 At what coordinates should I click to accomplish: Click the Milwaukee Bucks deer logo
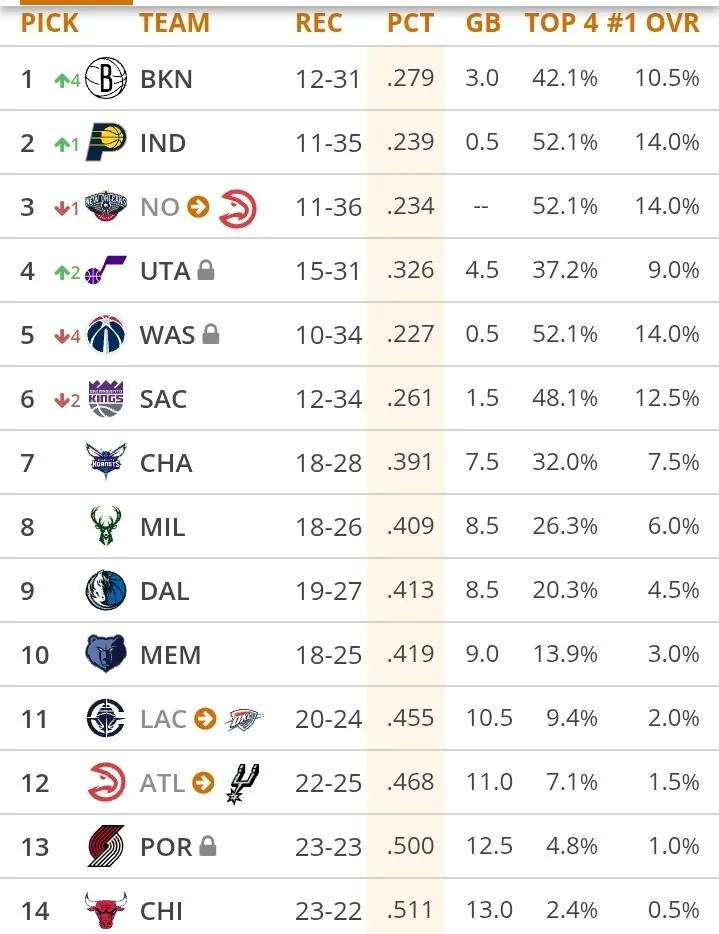tap(105, 526)
